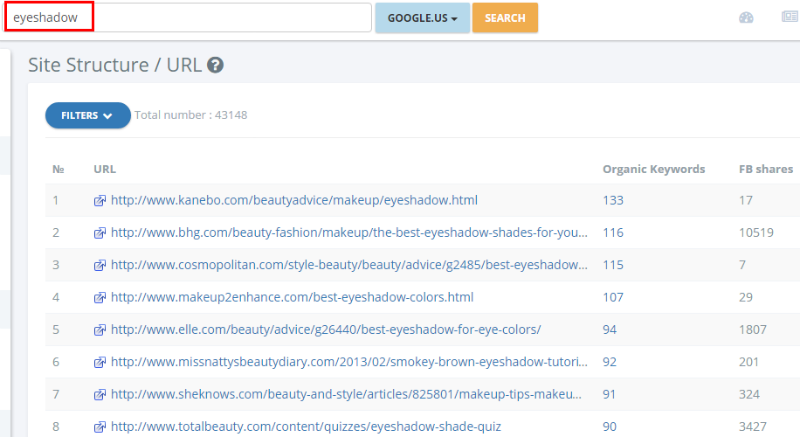Click external link icon for makeup2enhance.com row
Image resolution: width=800 pixels, height=437 pixels.
(100, 298)
